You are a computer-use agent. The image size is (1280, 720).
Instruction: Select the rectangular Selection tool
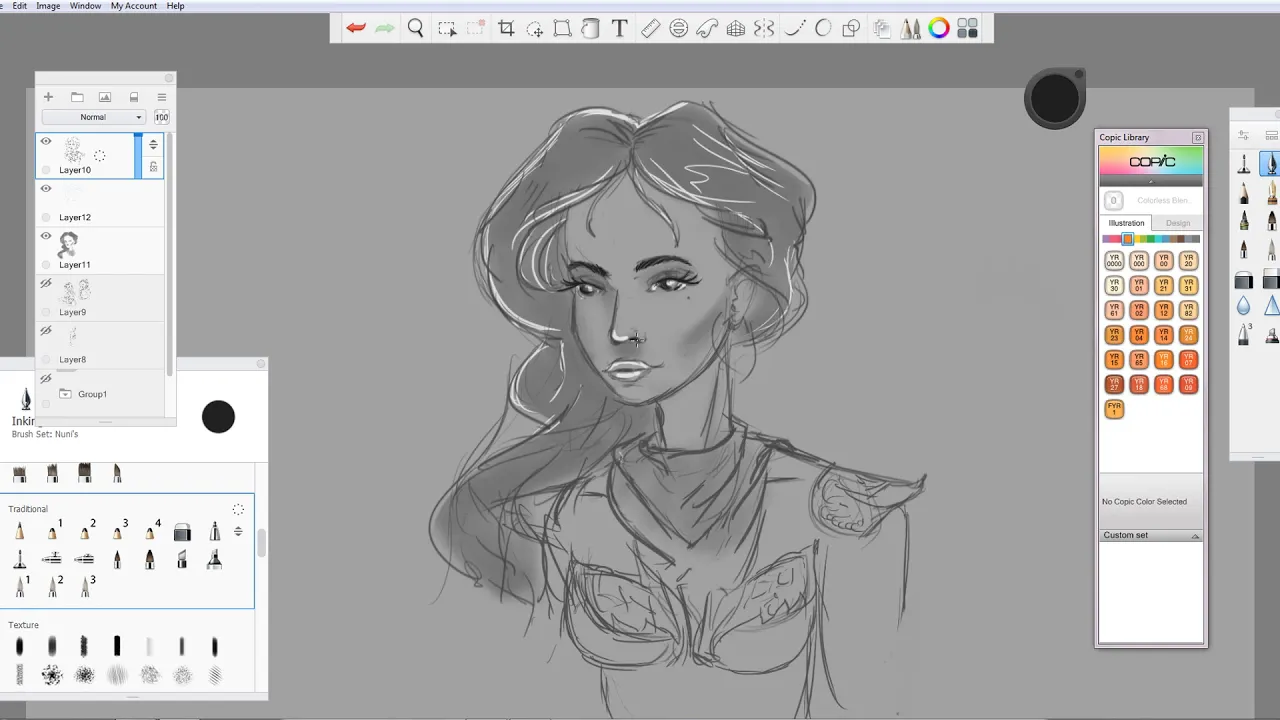(447, 29)
